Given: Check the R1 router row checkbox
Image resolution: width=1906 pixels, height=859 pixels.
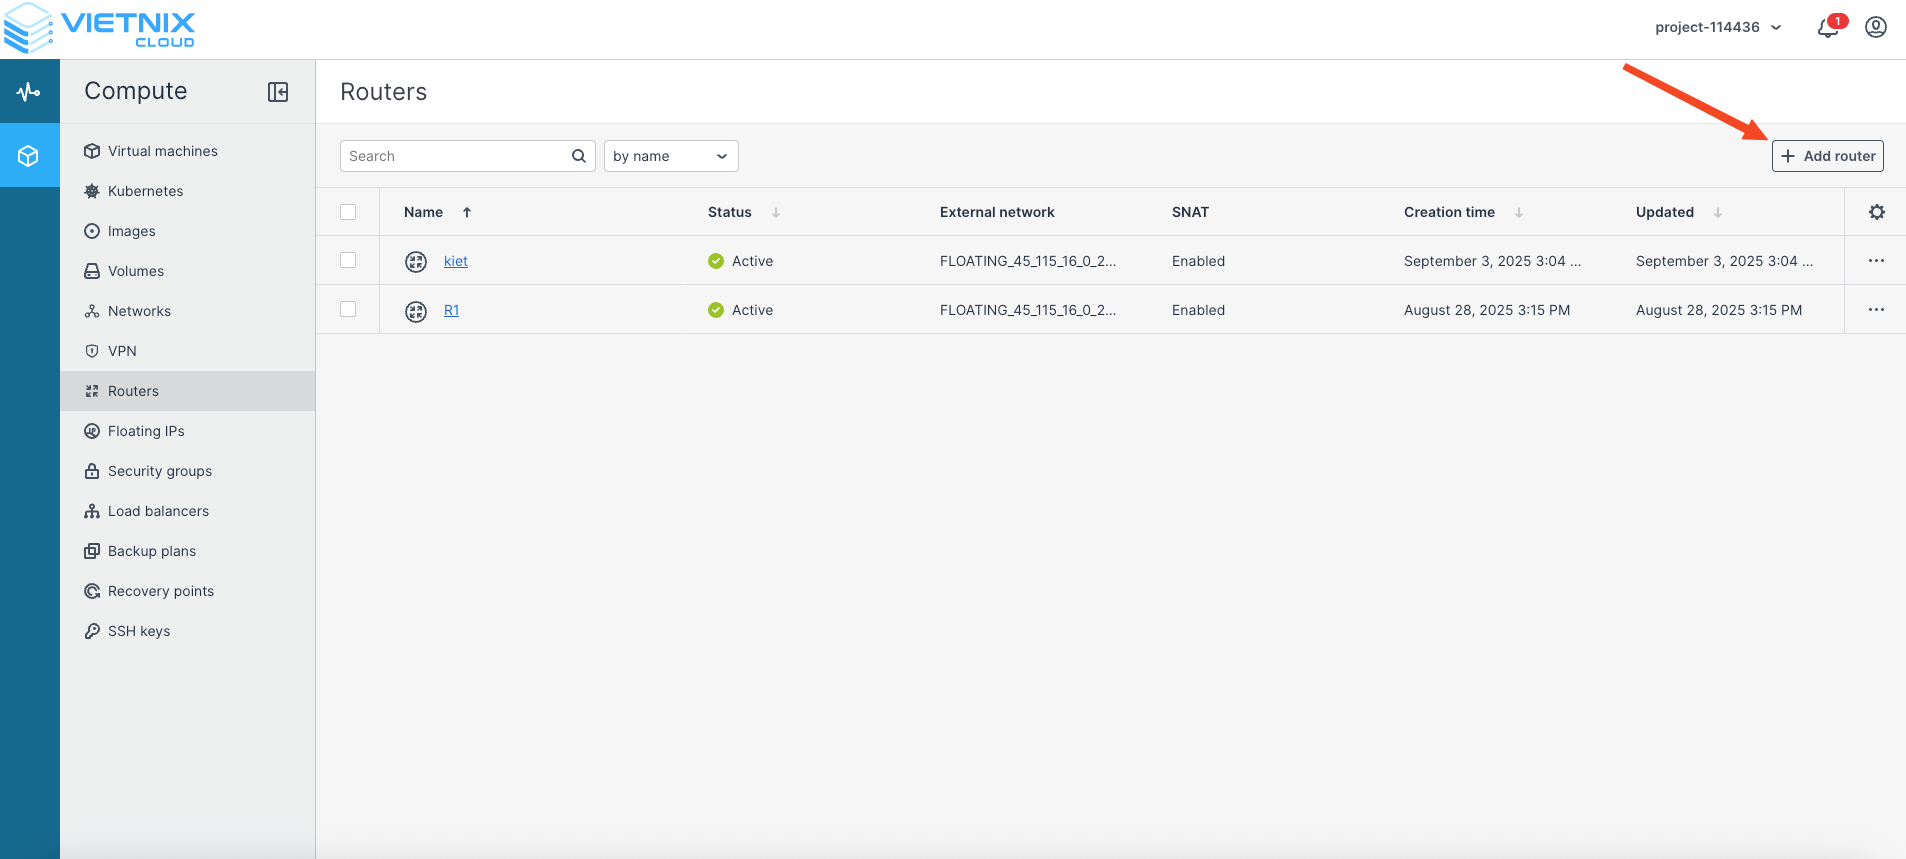Looking at the screenshot, I should (348, 309).
